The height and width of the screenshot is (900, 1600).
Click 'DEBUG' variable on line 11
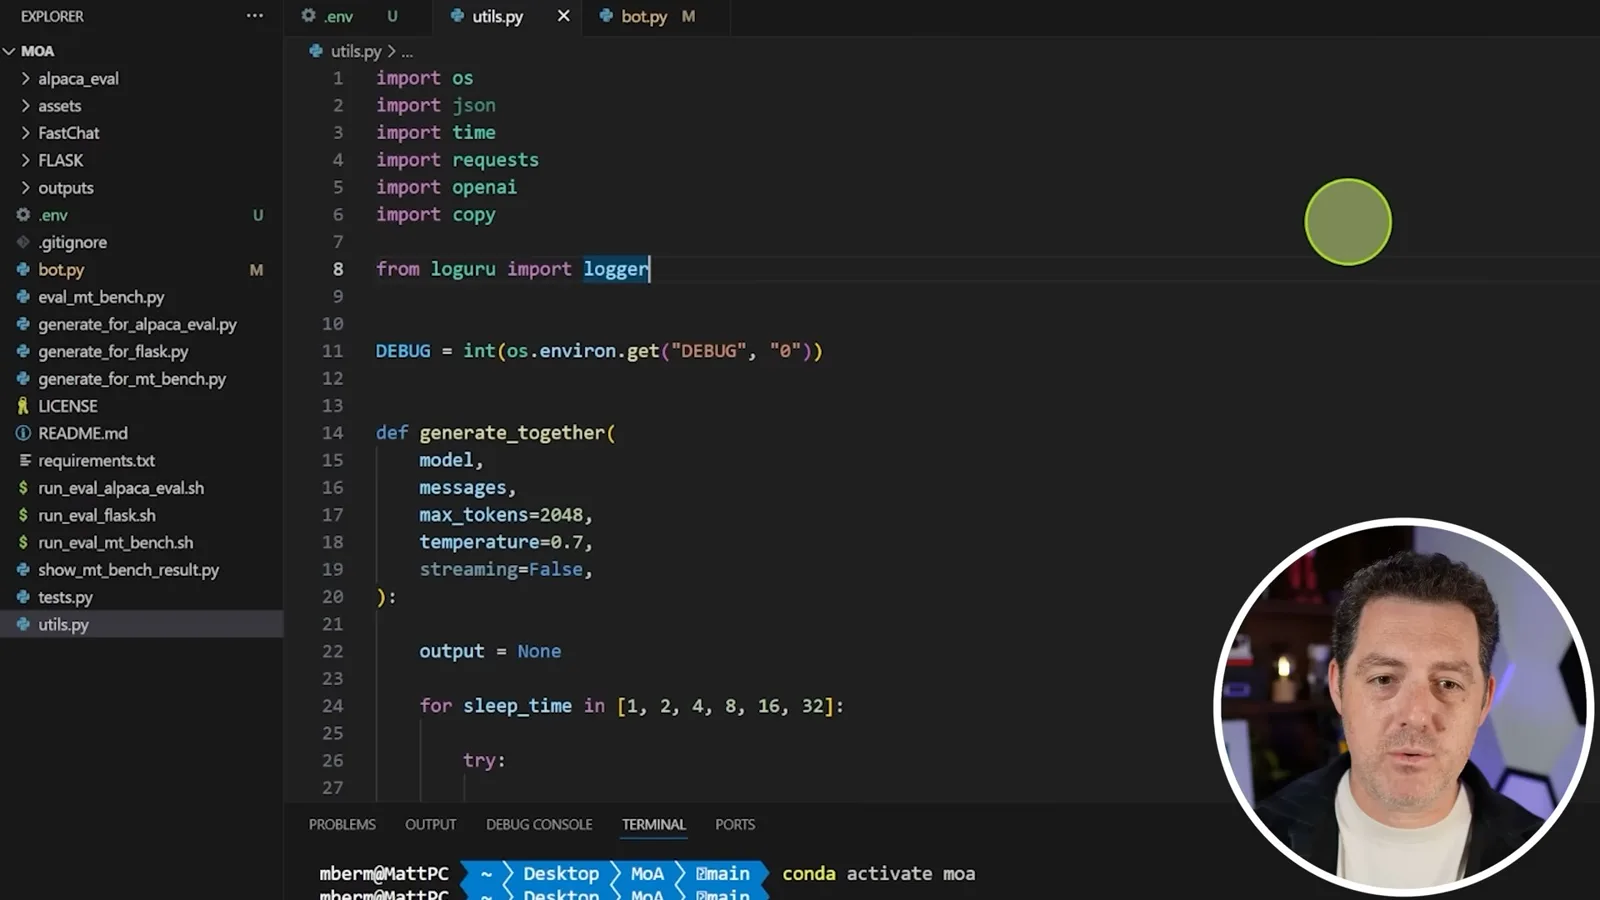pos(403,351)
